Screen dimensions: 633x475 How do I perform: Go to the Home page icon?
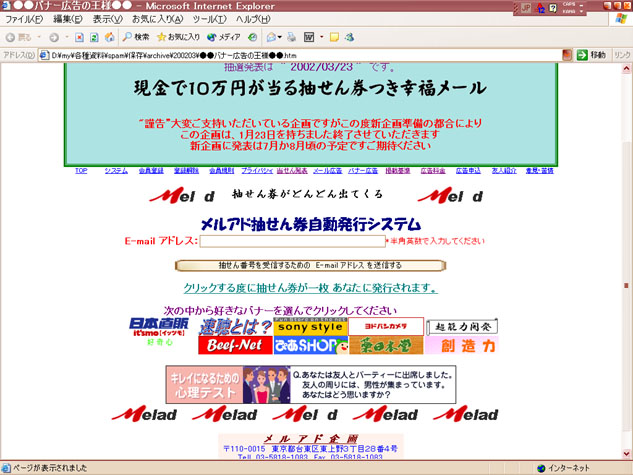pyautogui.click(x=109, y=38)
